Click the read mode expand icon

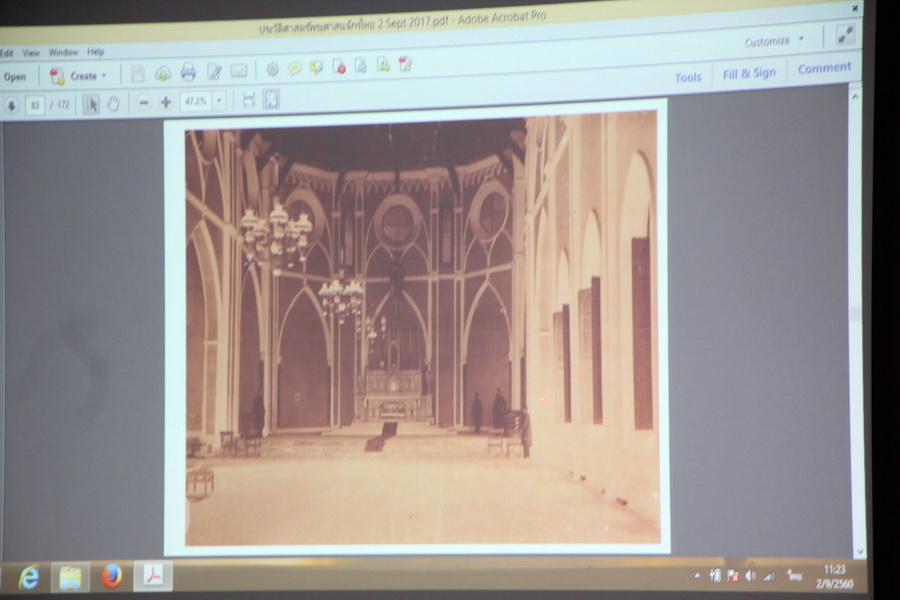click(845, 36)
